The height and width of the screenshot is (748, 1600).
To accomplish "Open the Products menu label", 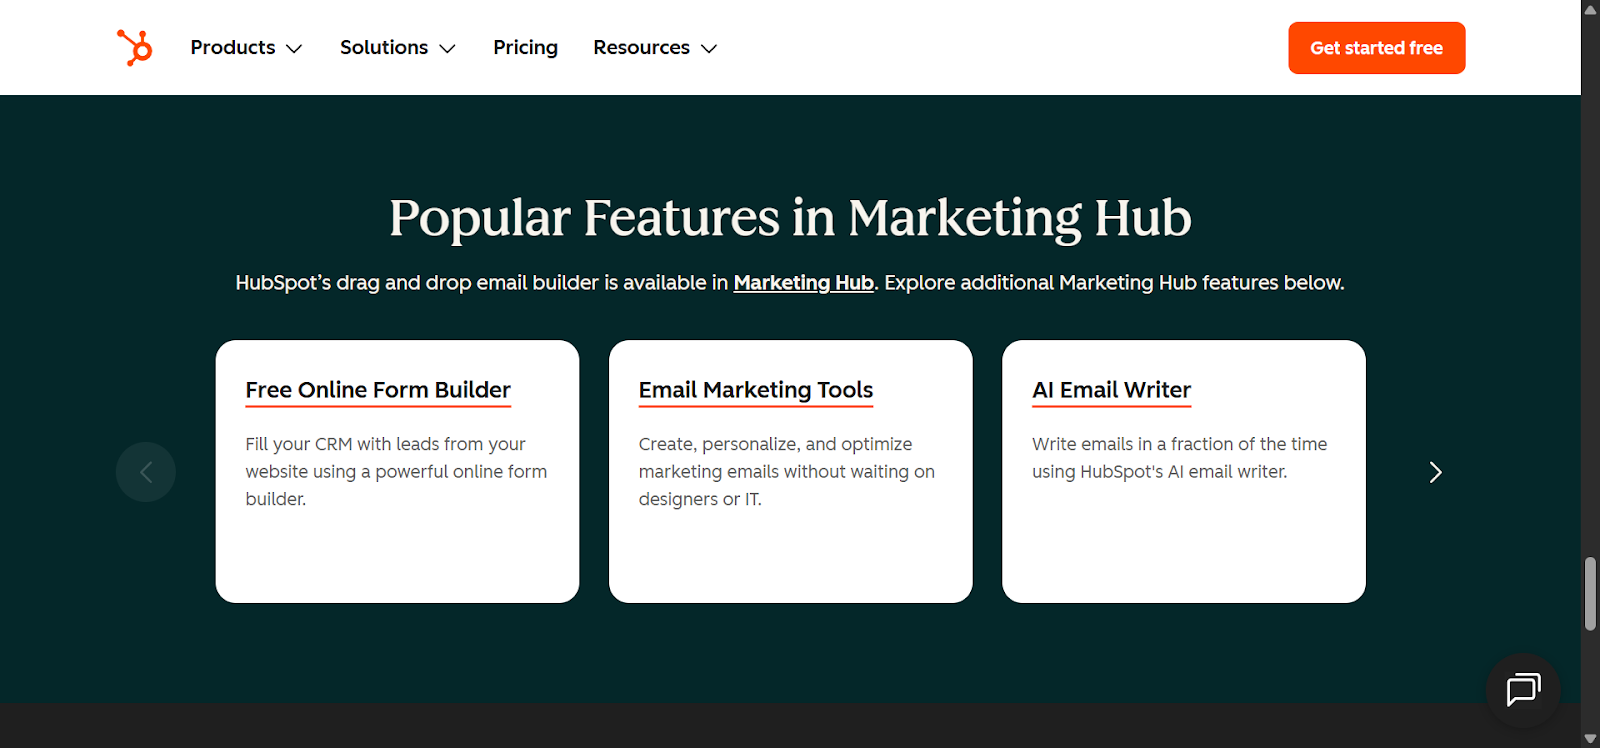I will pos(233,48).
